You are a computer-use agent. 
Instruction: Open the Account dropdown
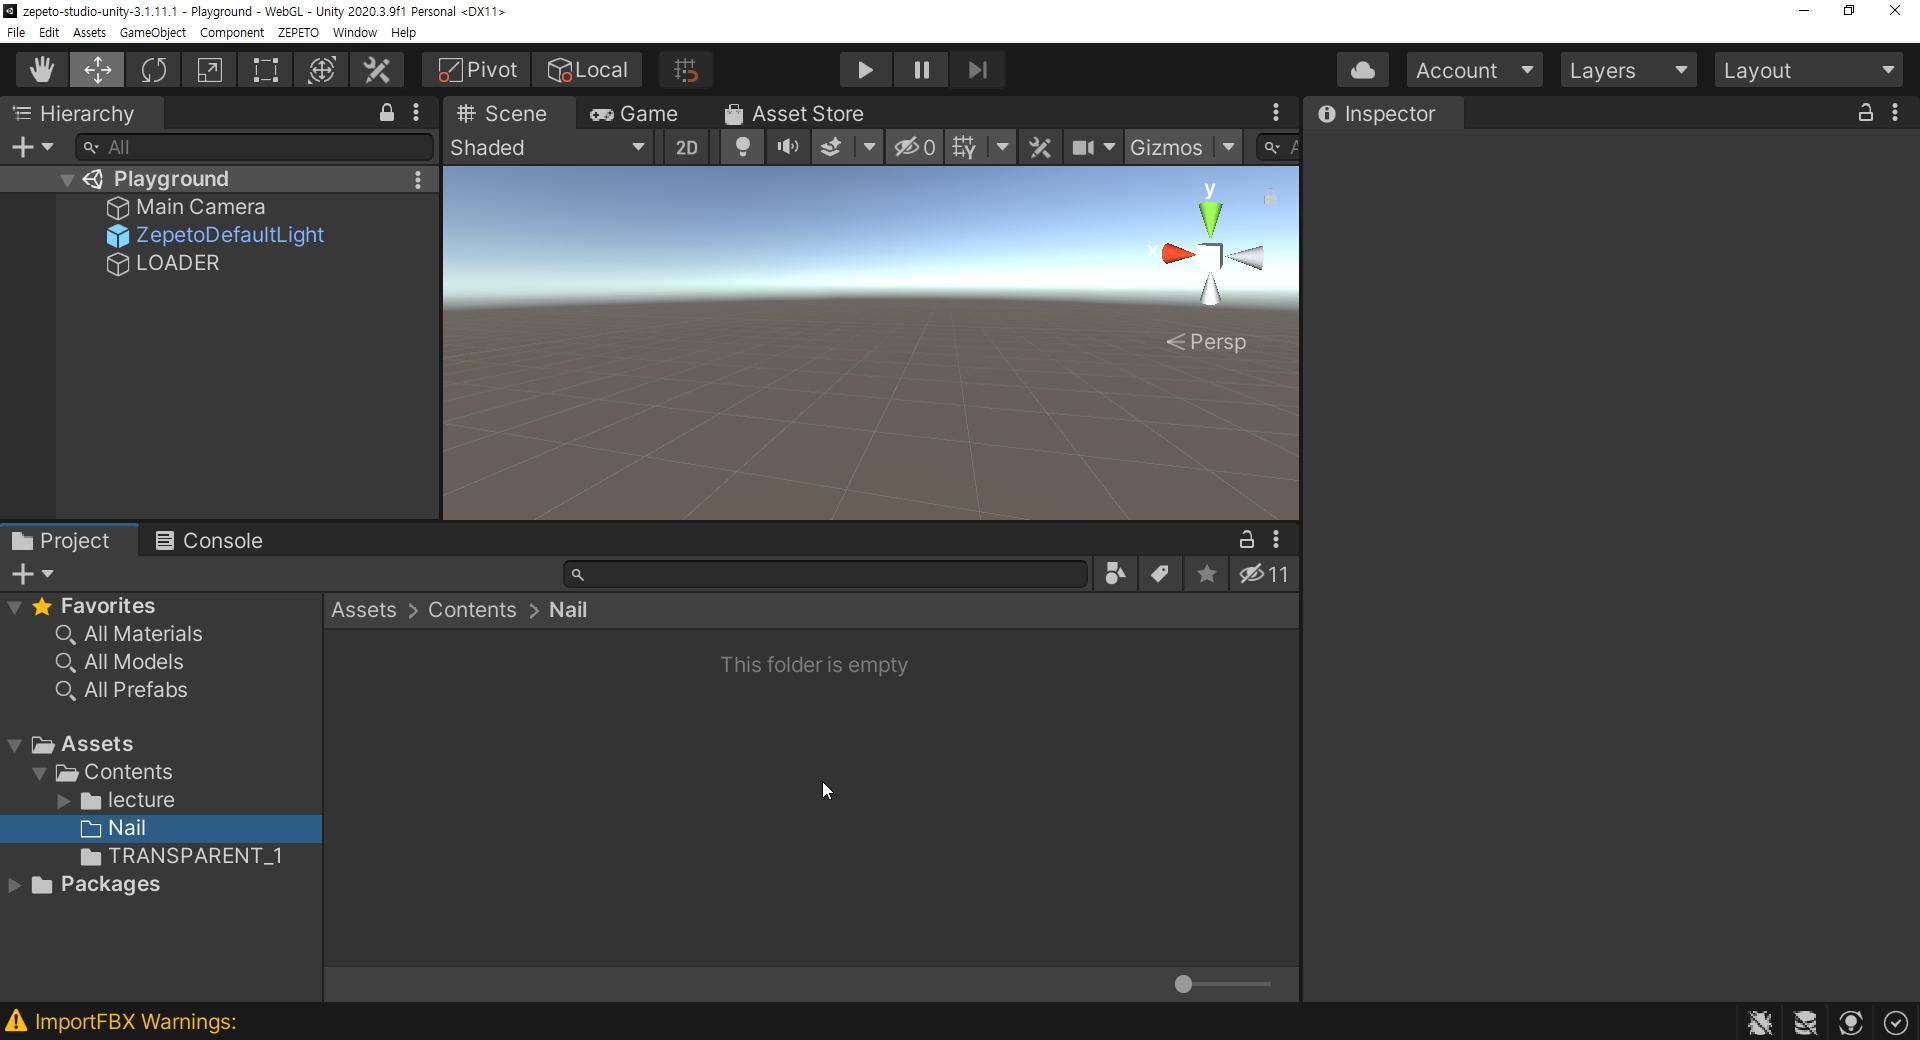(x=1474, y=70)
